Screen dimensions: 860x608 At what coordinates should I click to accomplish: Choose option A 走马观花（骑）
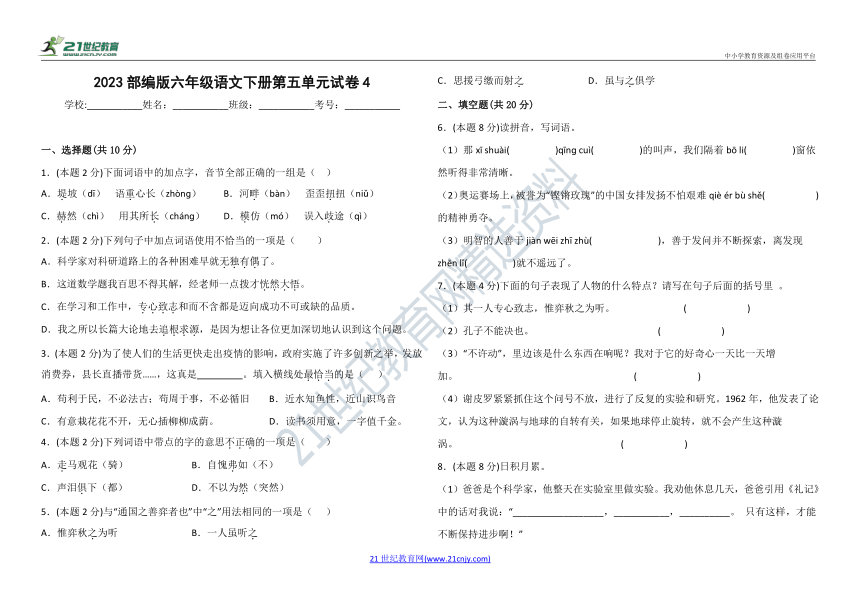pyautogui.click(x=82, y=465)
